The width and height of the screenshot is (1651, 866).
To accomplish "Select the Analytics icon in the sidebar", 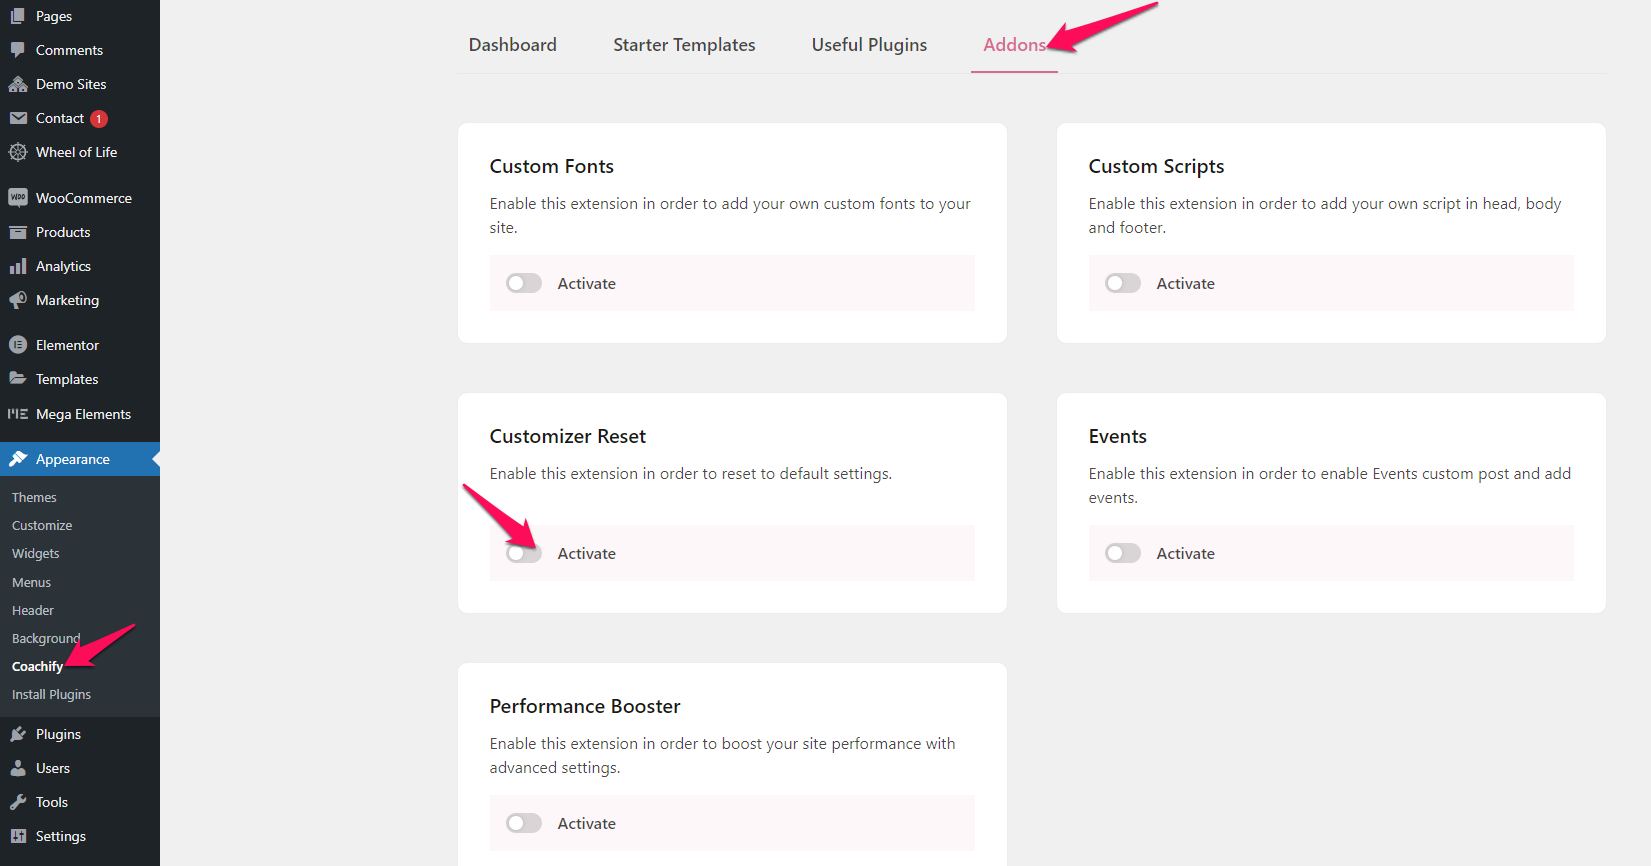I will 18,265.
